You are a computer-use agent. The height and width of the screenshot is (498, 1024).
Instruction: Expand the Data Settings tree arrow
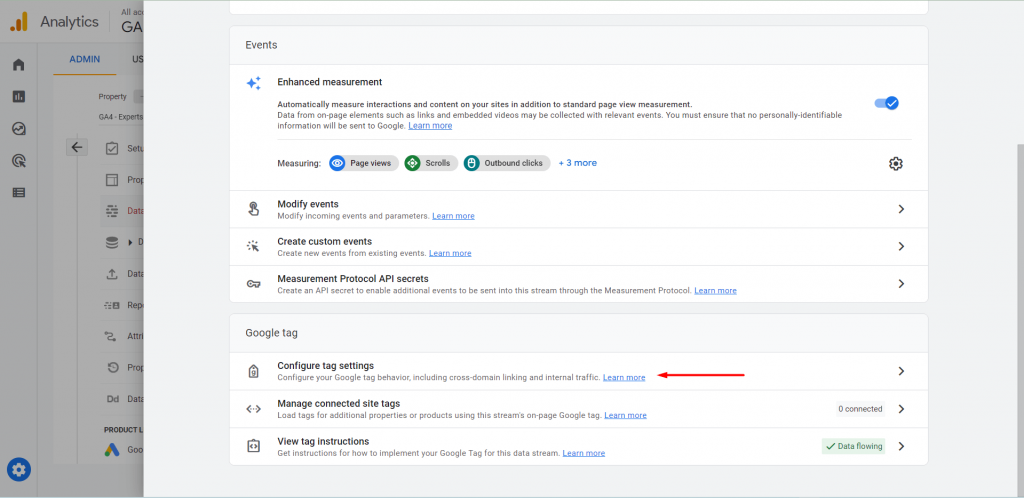point(131,242)
